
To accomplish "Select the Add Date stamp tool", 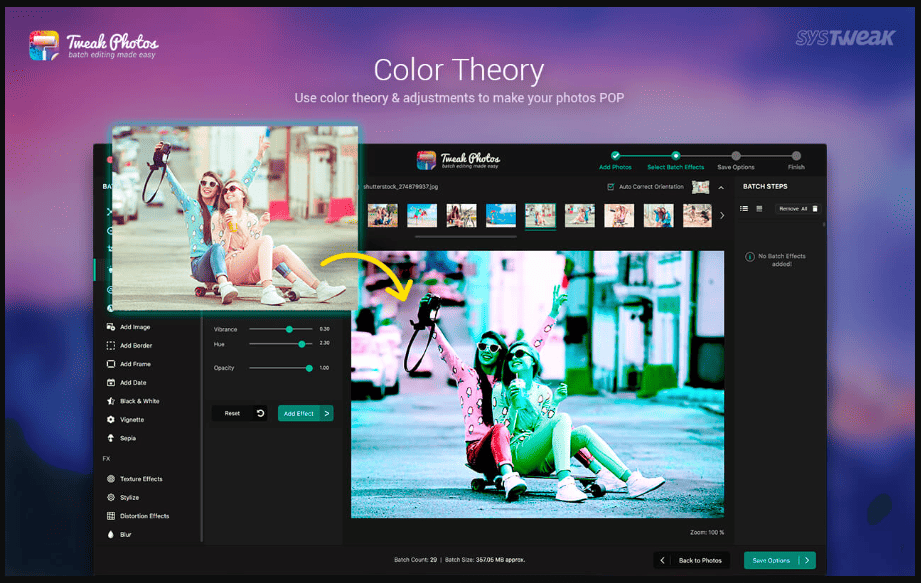I will coord(126,383).
